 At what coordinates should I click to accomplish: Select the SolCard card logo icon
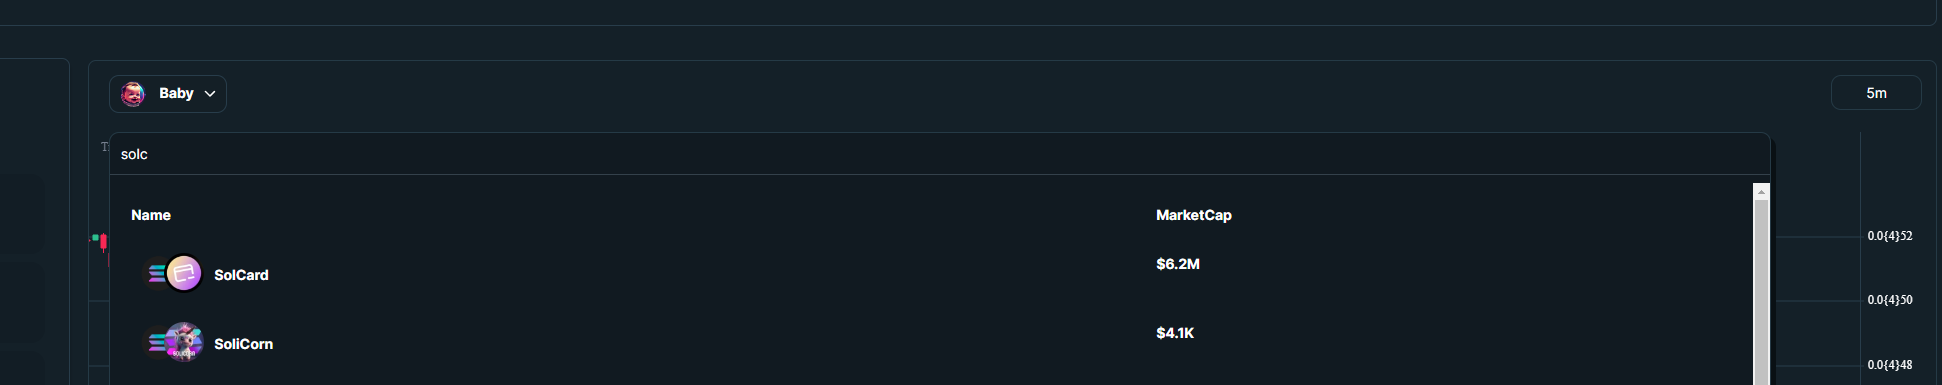184,273
